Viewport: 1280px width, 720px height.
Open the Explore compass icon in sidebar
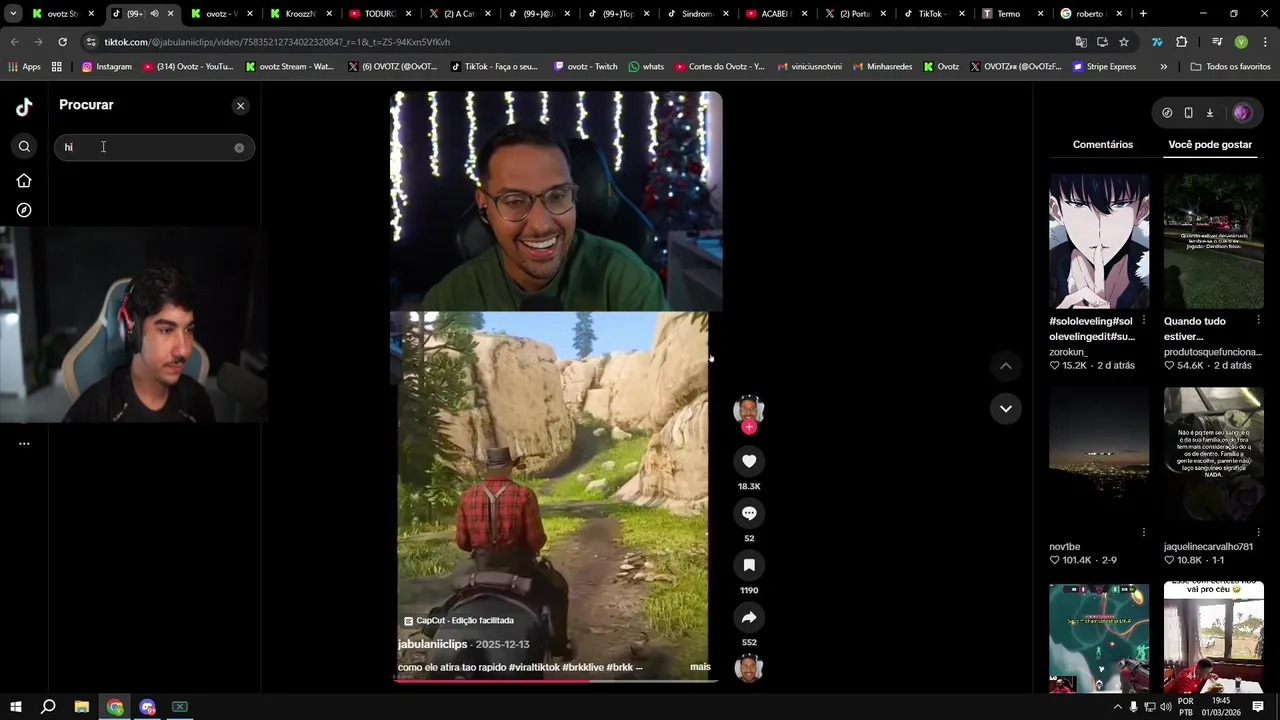coord(24,211)
